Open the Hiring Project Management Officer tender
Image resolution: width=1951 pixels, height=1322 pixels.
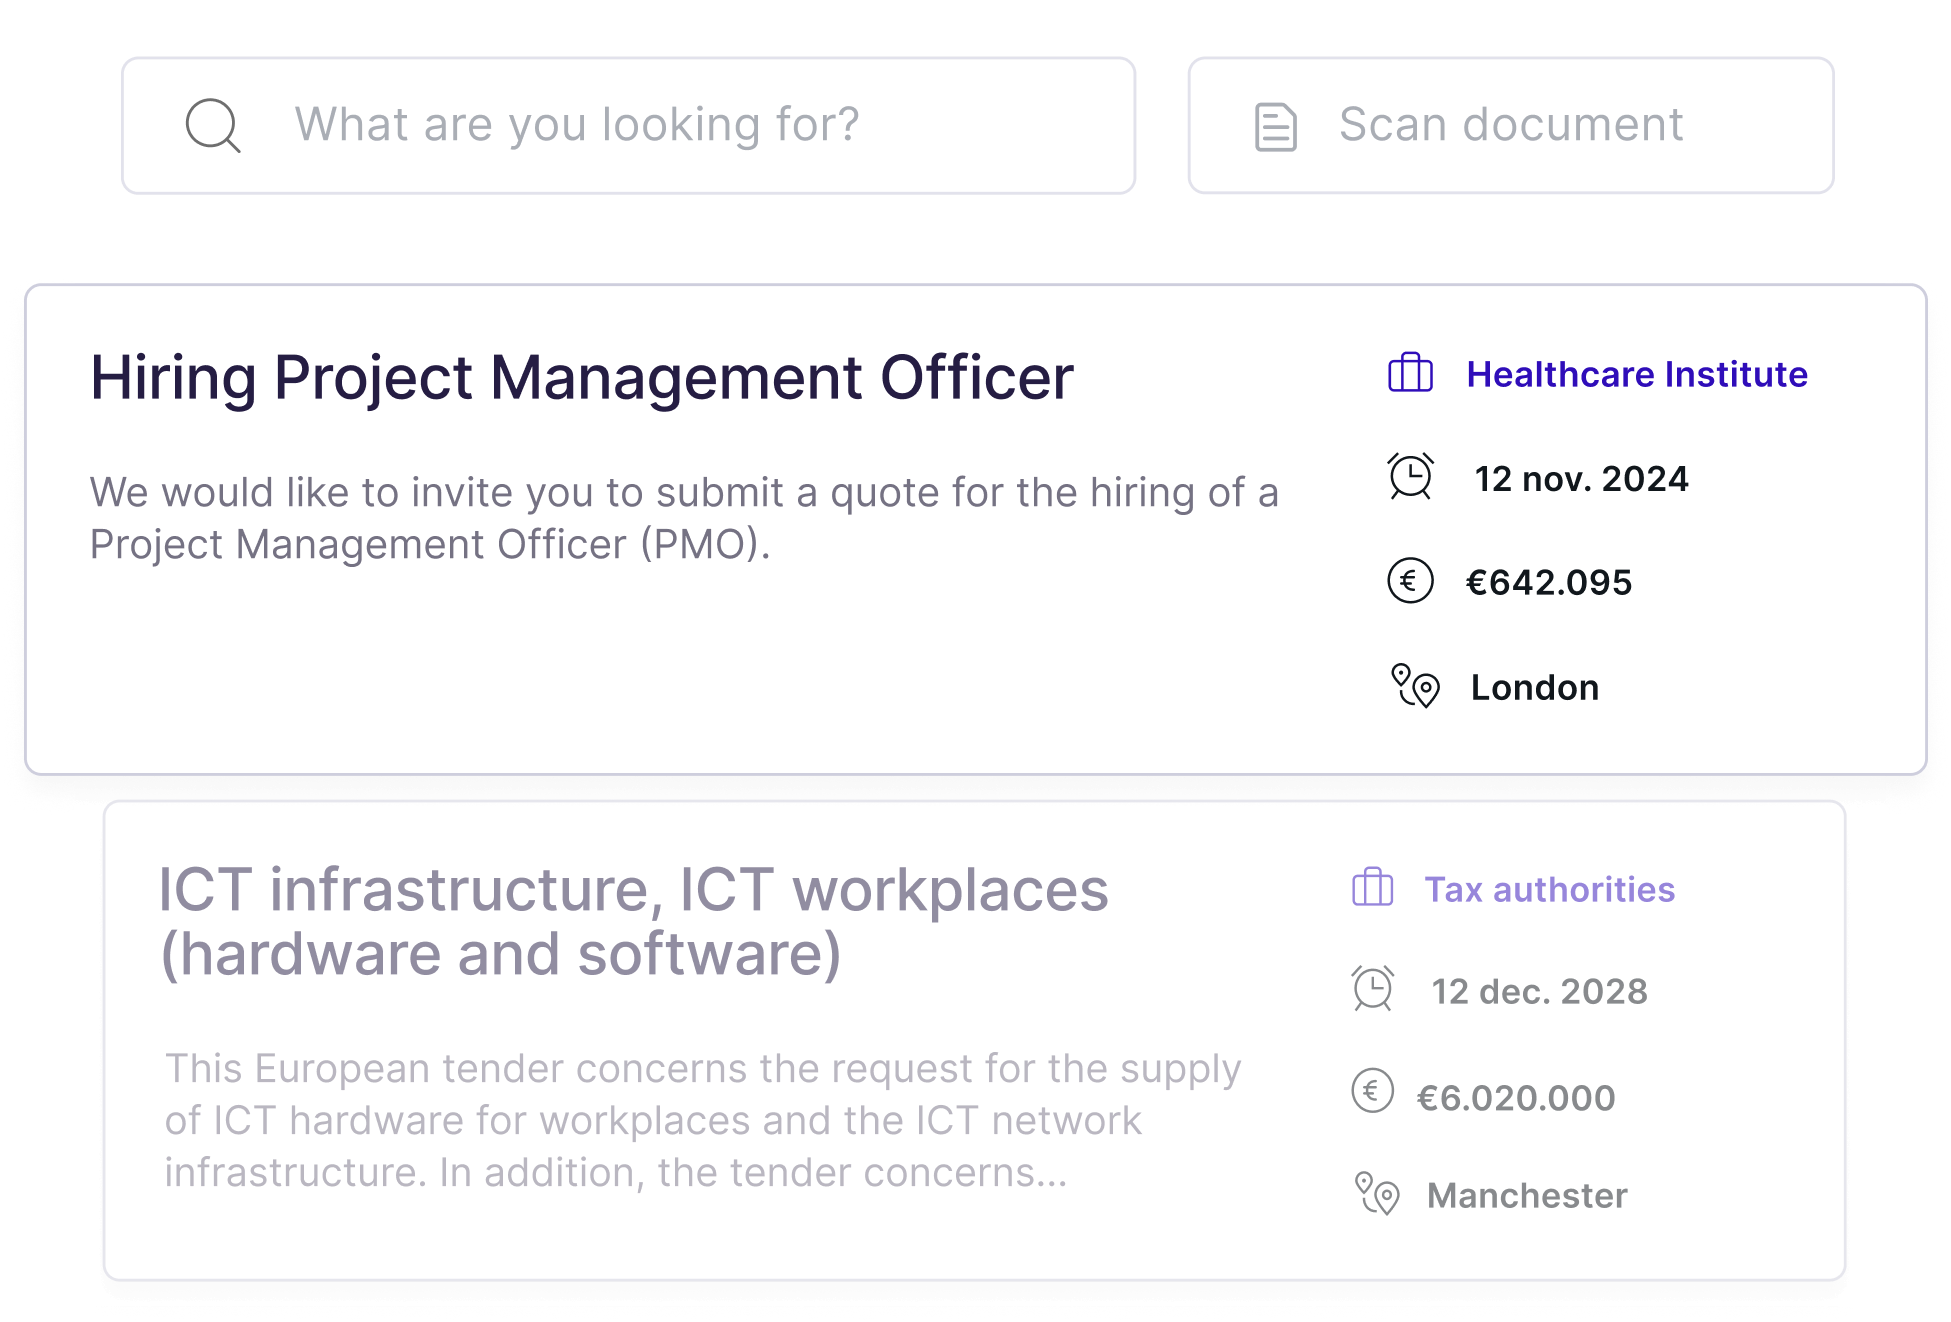[582, 378]
